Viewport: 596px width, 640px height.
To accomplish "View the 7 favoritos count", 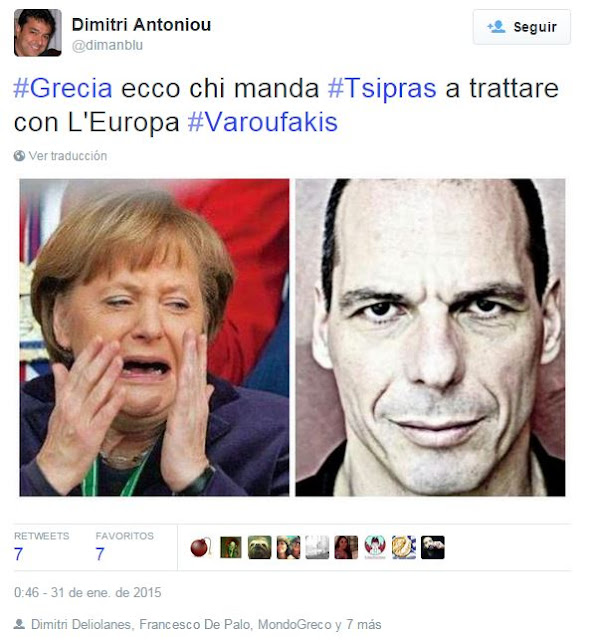I will point(100,554).
